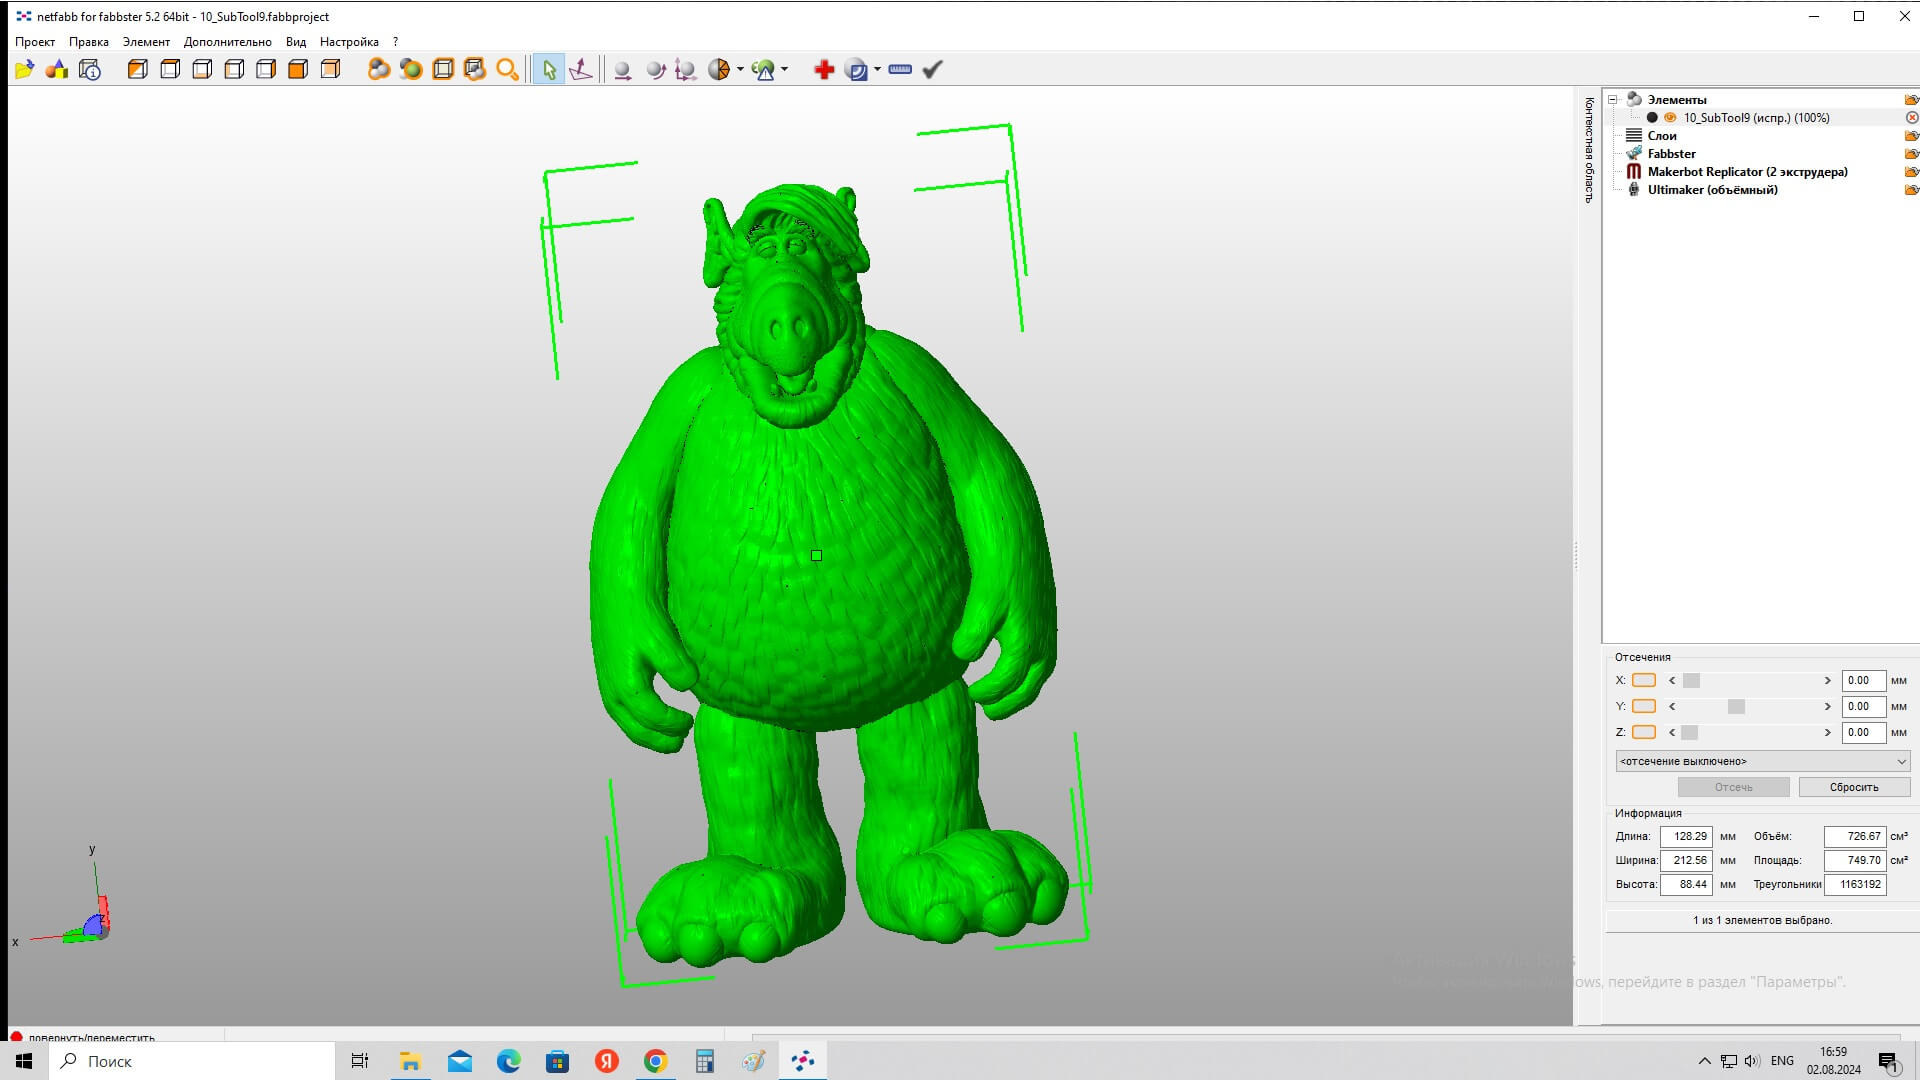The width and height of the screenshot is (1920, 1080).
Task: Click the magnifier zoom icon in toolbar
Action: [x=507, y=69]
